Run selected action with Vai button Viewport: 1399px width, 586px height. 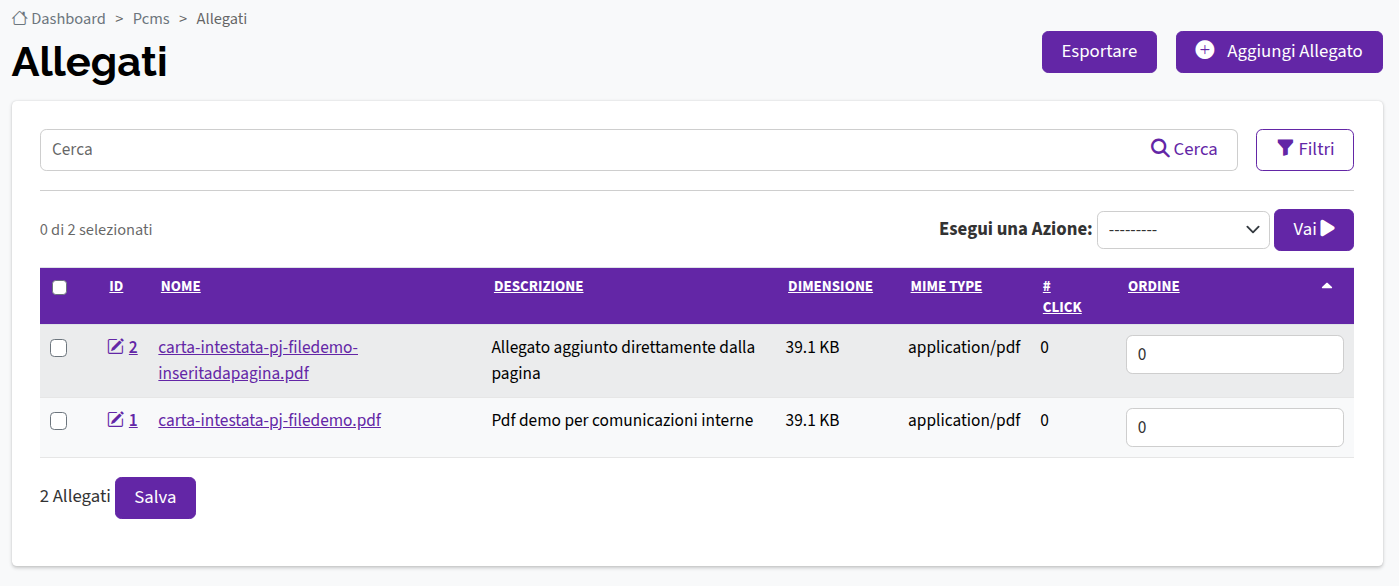click(x=1314, y=230)
